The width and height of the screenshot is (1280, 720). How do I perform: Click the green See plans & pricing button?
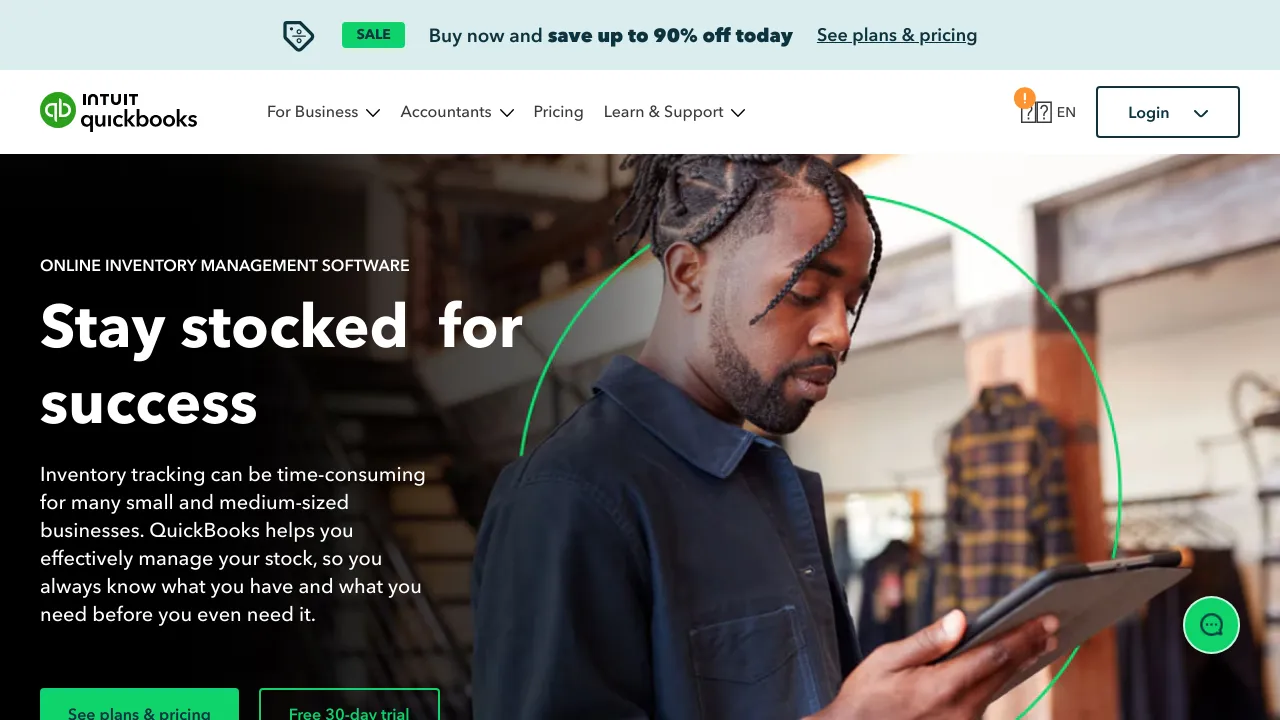pyautogui.click(x=139, y=704)
